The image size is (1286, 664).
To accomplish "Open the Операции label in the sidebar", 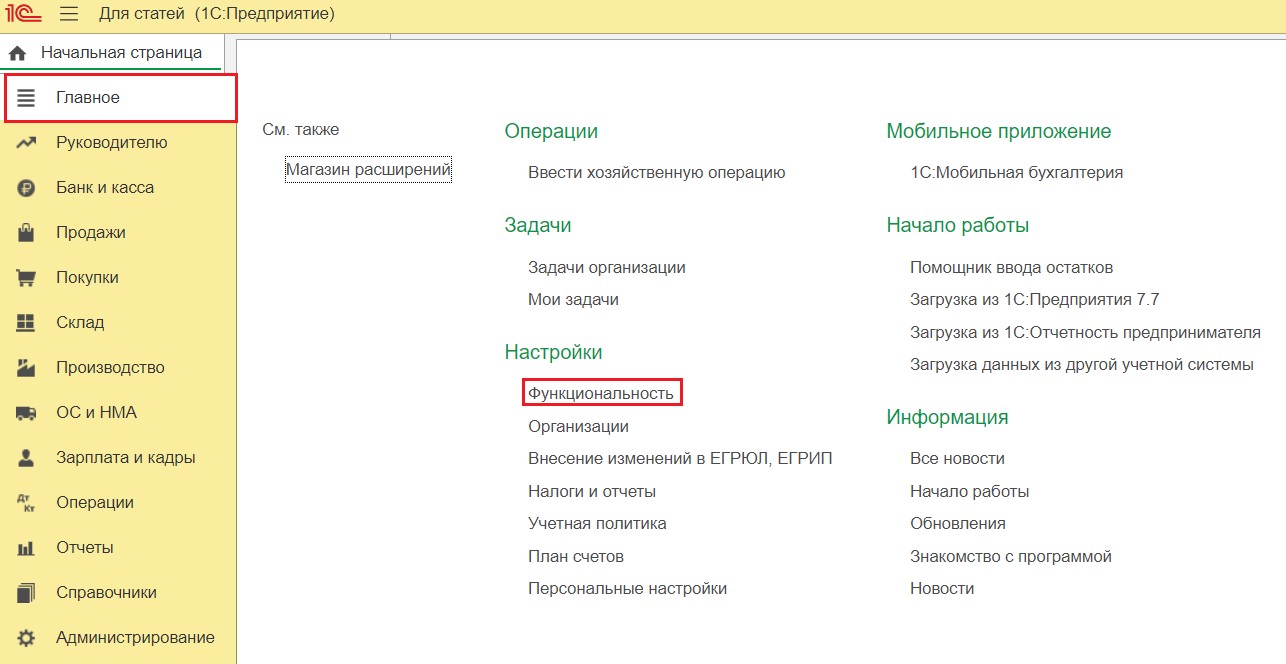I will point(95,503).
